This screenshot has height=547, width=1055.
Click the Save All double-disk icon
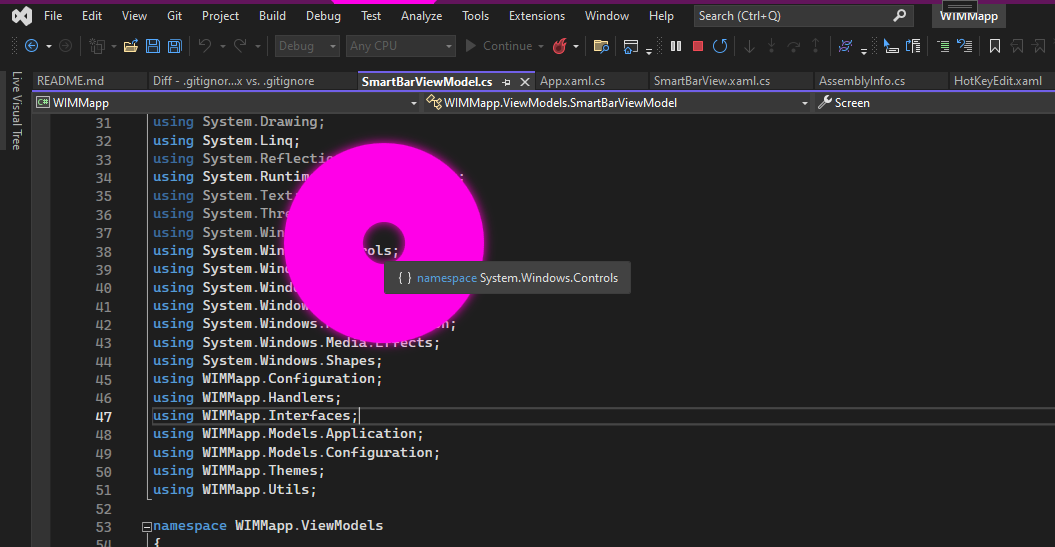pos(175,46)
